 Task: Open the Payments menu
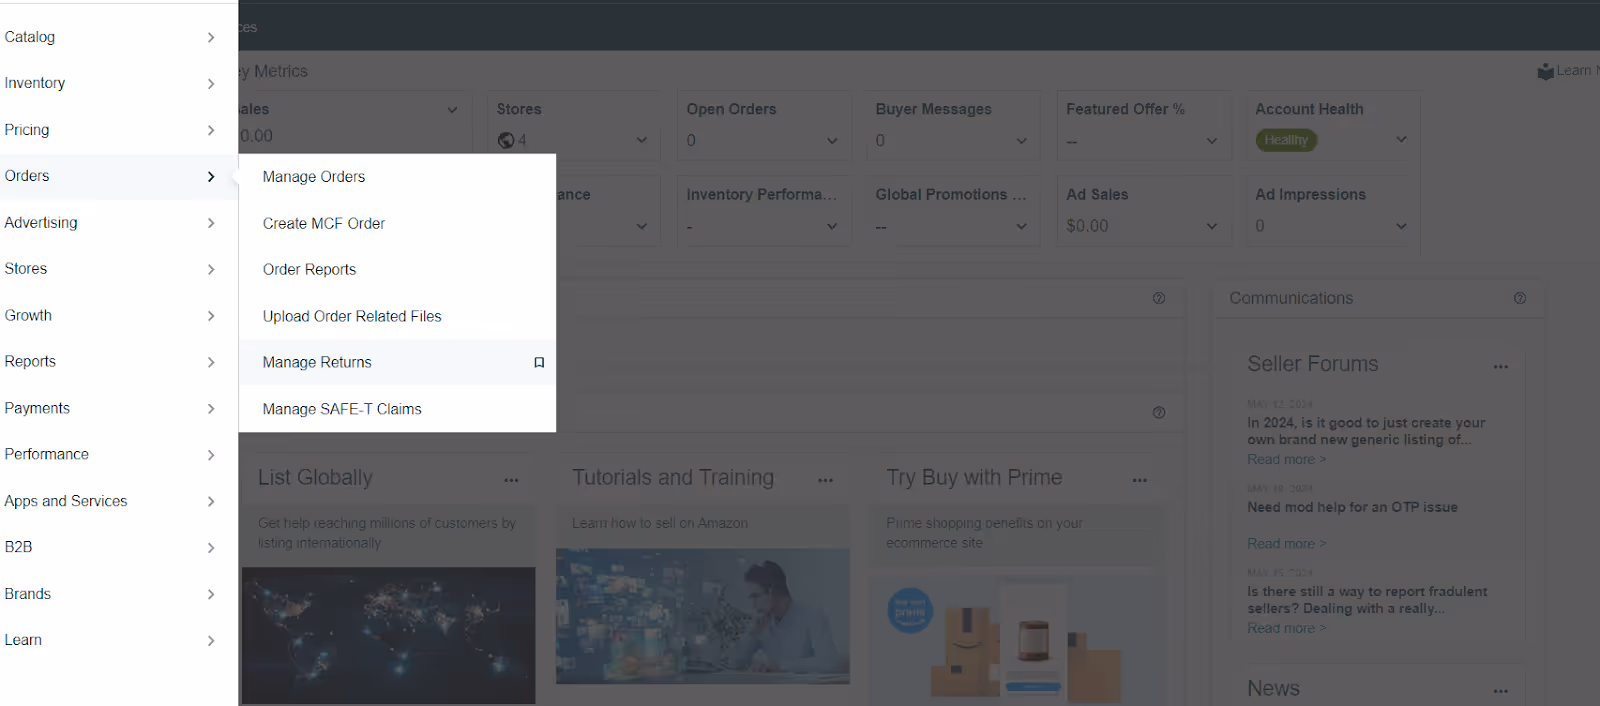click(110, 408)
